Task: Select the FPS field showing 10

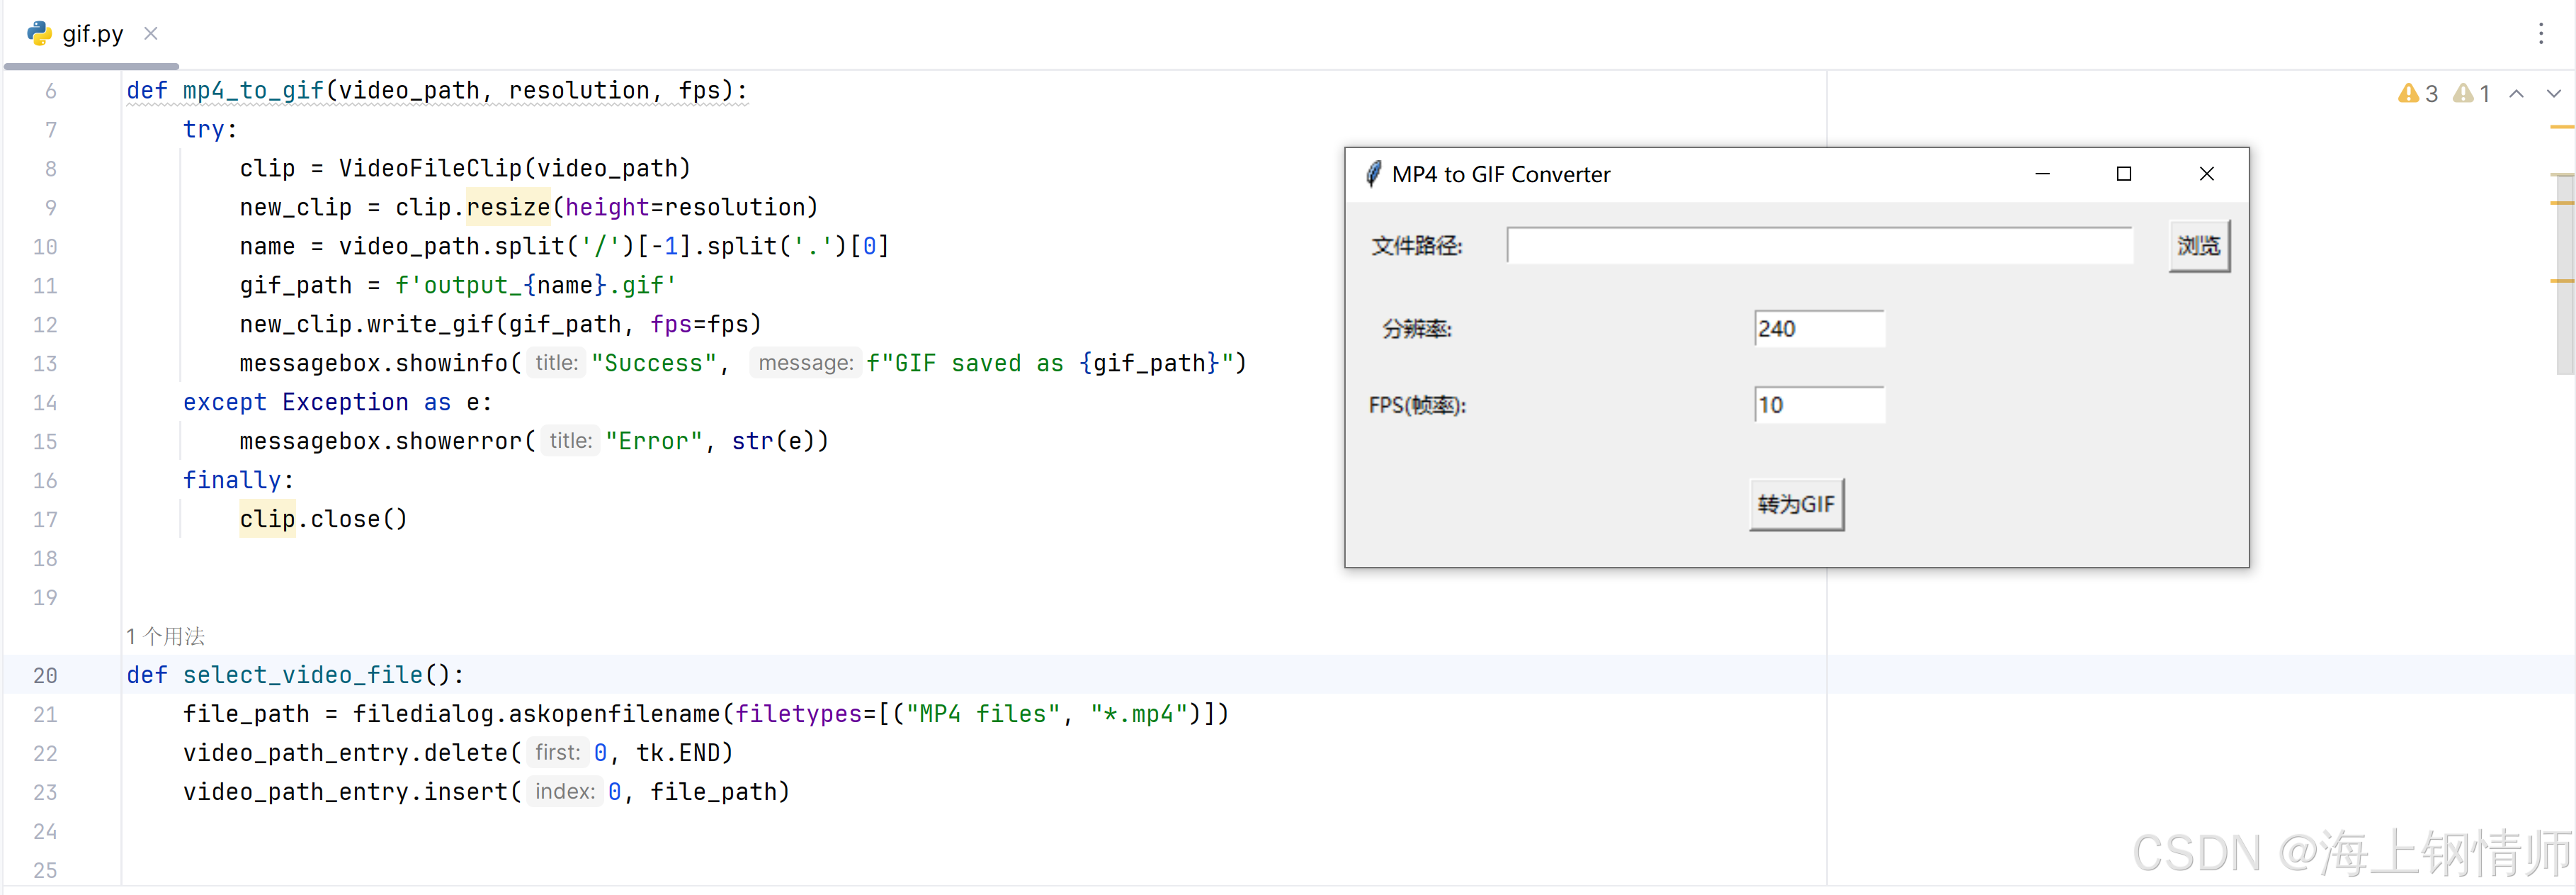Action: tap(1818, 404)
